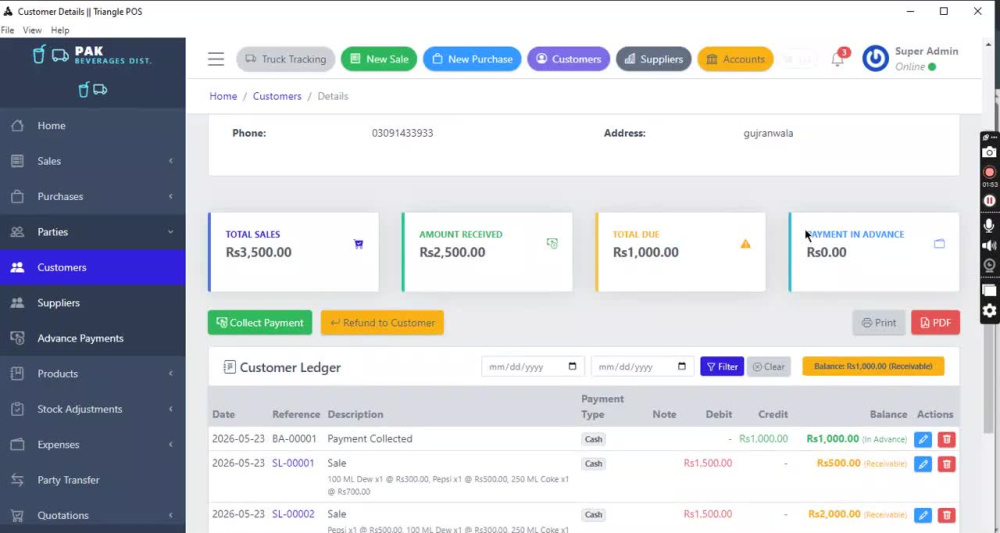This screenshot has width=1000, height=533.
Task: Click the New Sale button
Action: click(x=379, y=59)
